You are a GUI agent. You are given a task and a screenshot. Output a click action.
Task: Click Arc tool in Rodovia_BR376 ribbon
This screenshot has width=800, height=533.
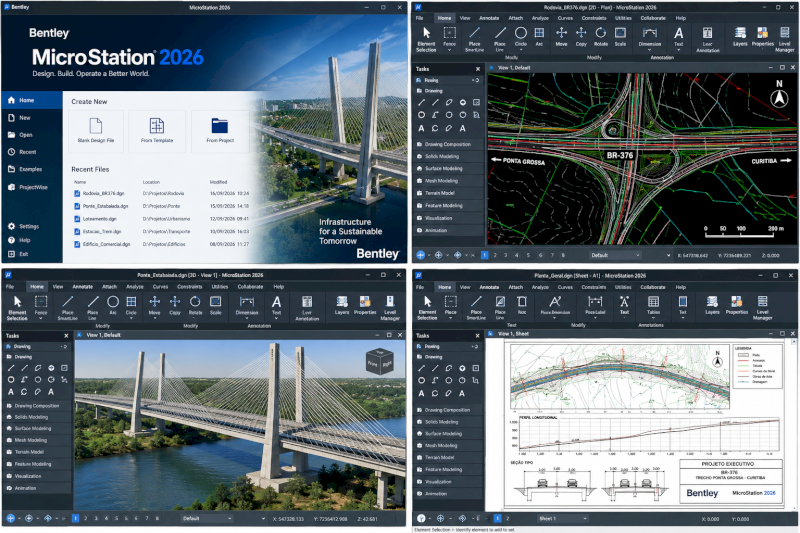(x=539, y=37)
